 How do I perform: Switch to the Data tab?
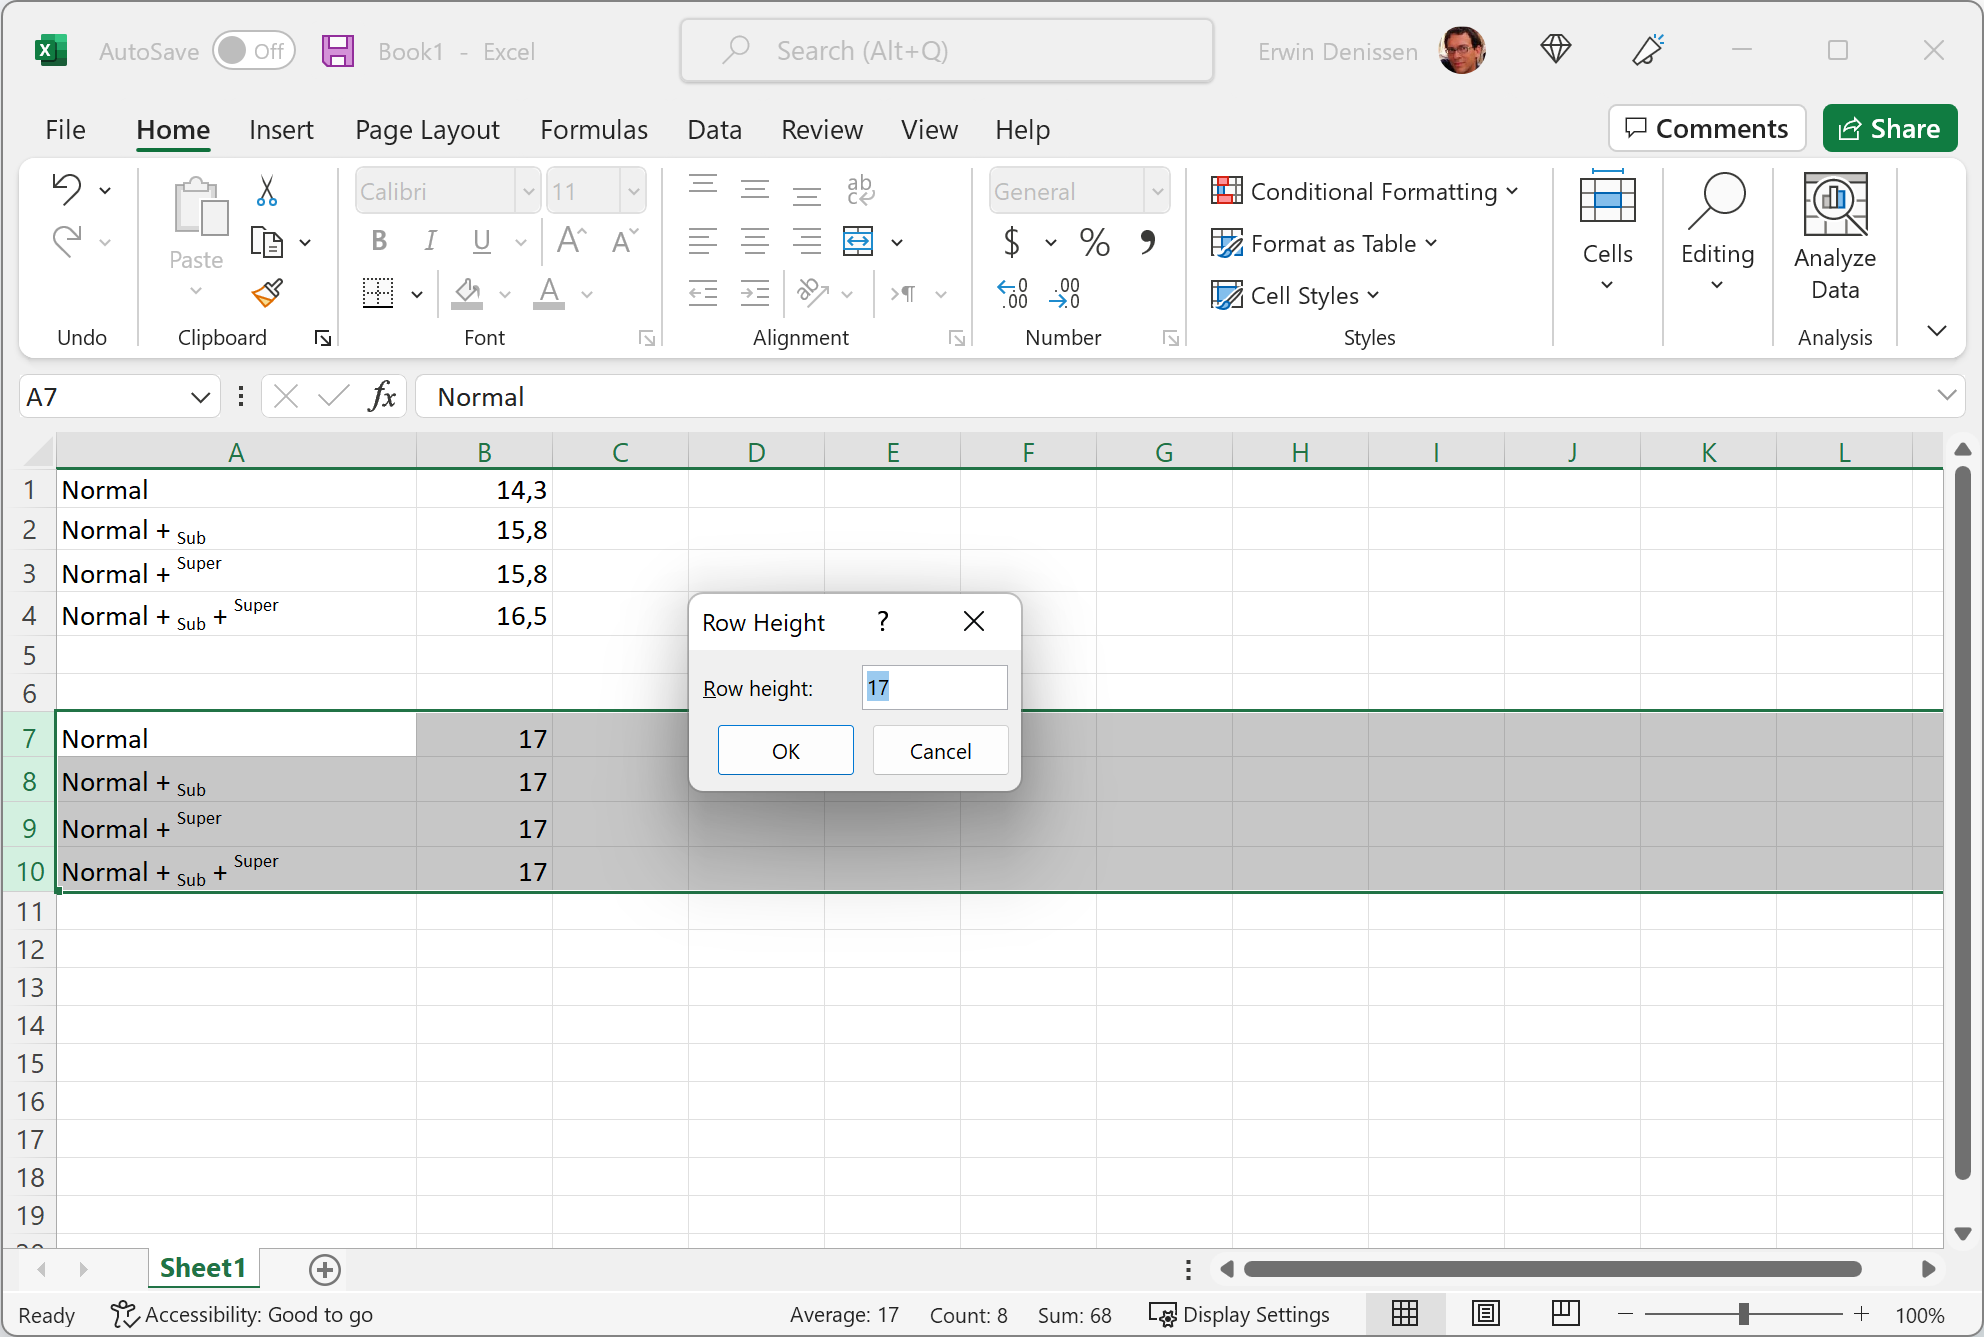tap(714, 130)
